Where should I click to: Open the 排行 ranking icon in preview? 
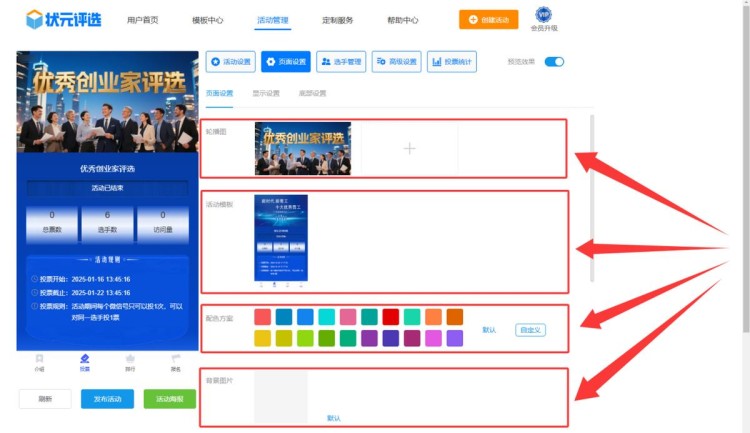[x=130, y=361]
